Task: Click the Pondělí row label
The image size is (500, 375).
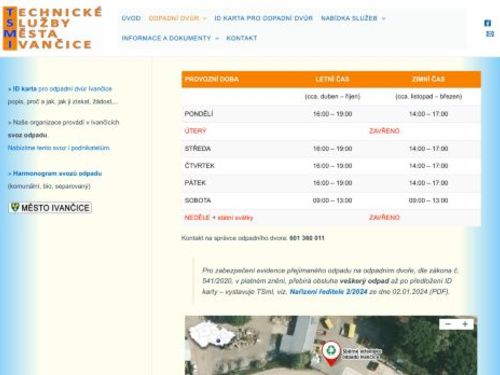Action: coord(199,114)
